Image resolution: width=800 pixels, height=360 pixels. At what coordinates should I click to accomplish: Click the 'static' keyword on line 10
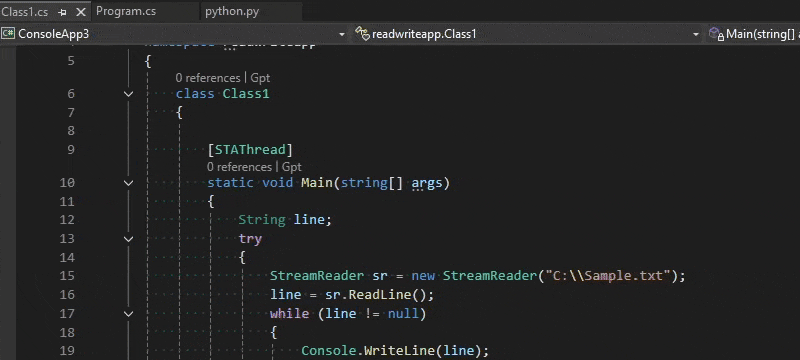pos(230,183)
